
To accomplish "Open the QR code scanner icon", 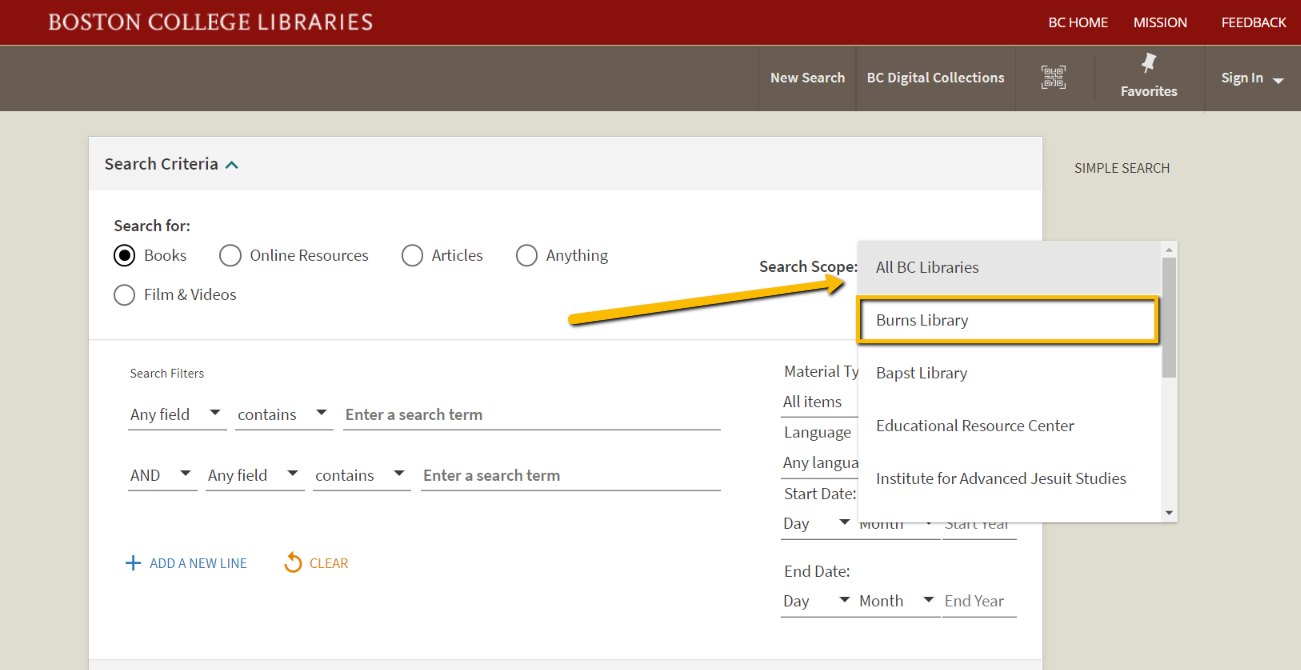I will click(x=1053, y=78).
